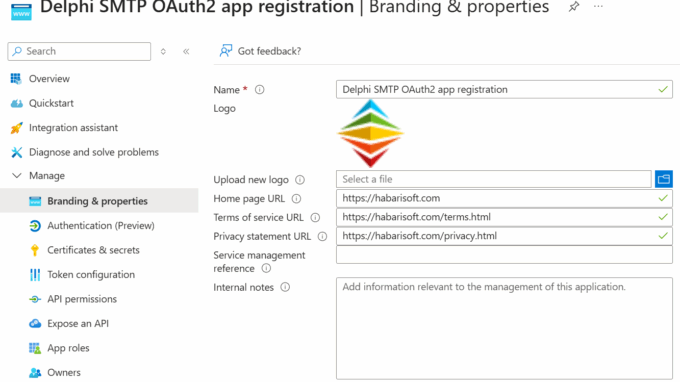Select Branding & properties menu item
This screenshot has width=680, height=382.
point(99,201)
